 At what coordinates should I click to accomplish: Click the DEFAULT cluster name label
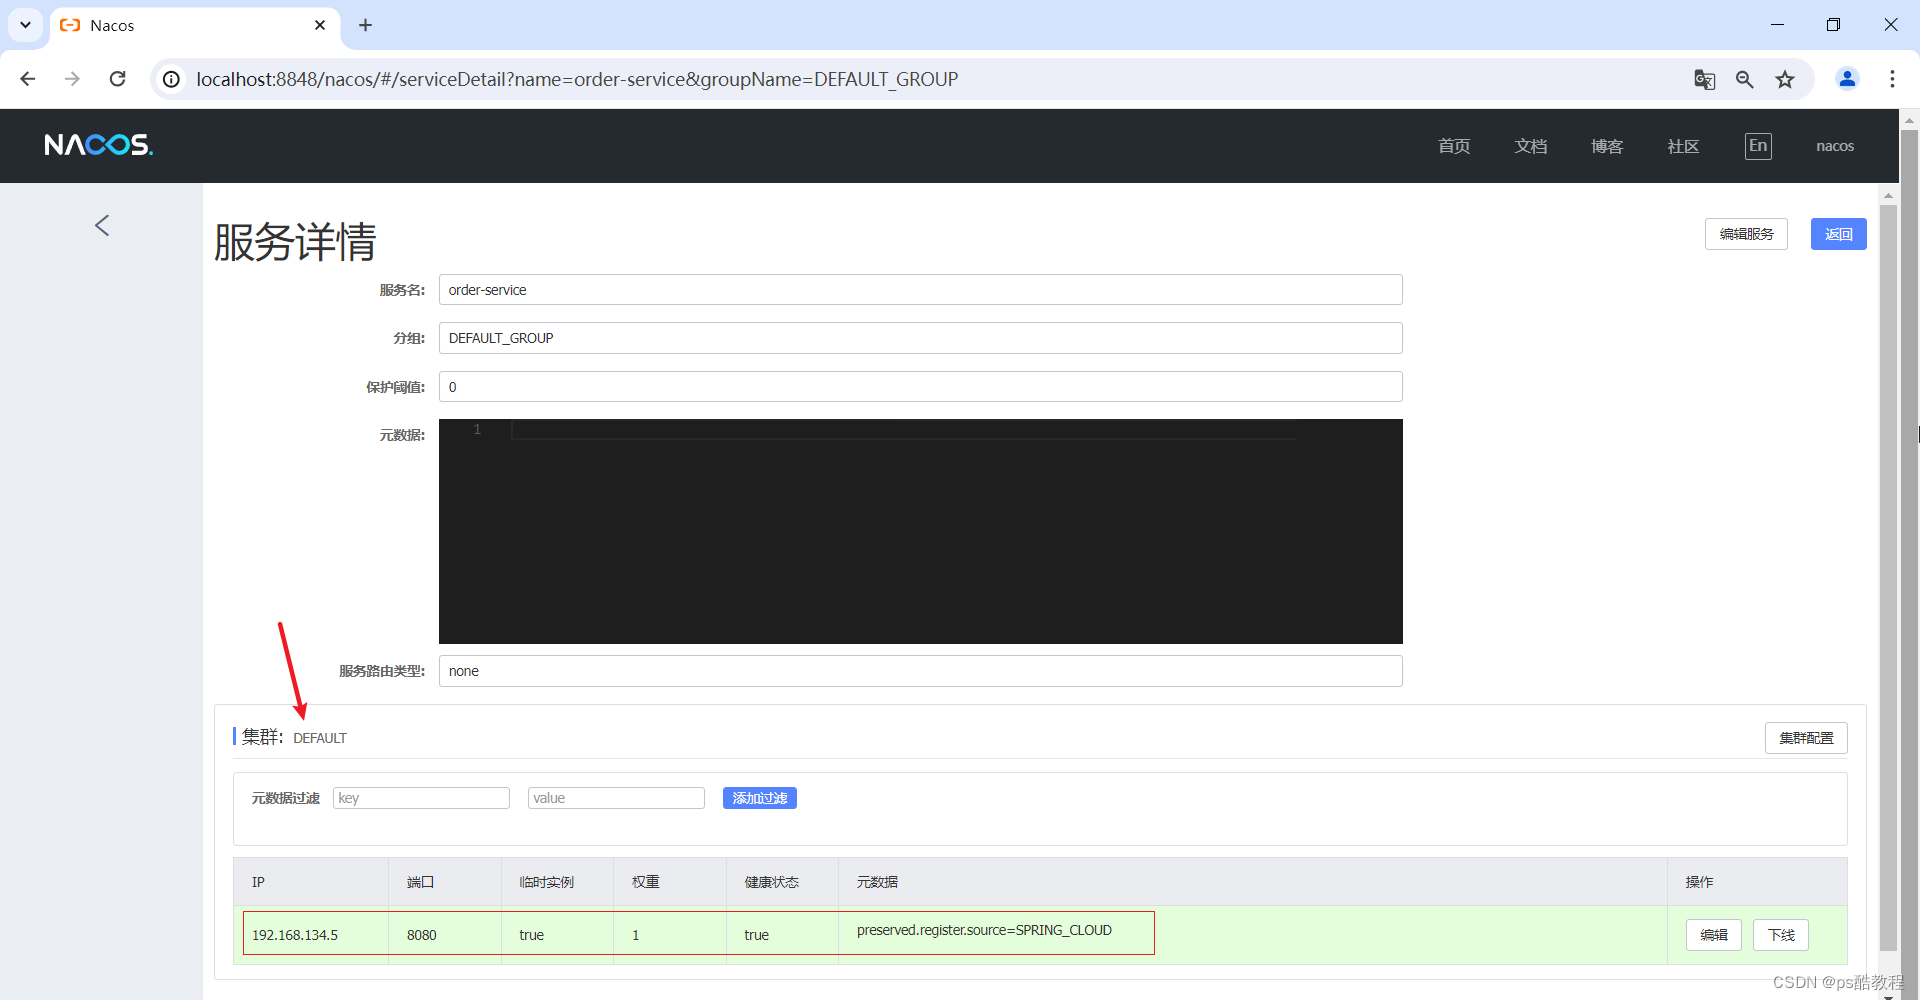320,738
